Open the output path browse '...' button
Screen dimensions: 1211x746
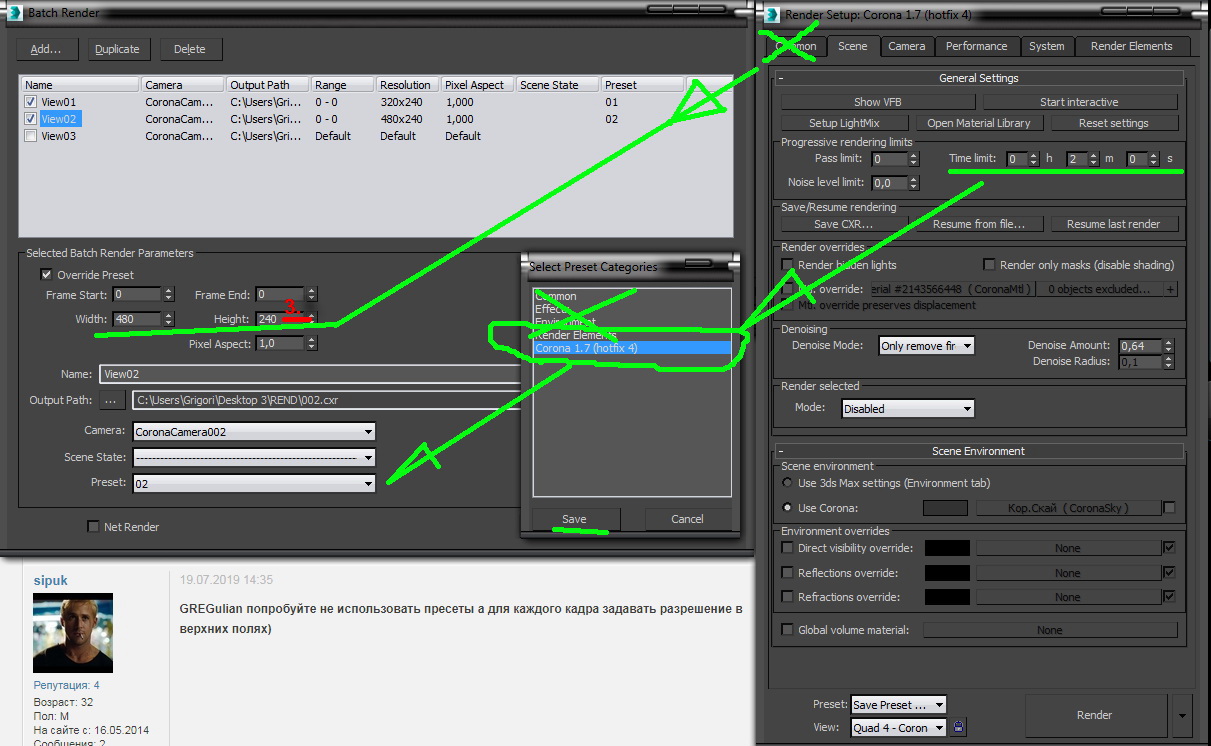(110, 401)
